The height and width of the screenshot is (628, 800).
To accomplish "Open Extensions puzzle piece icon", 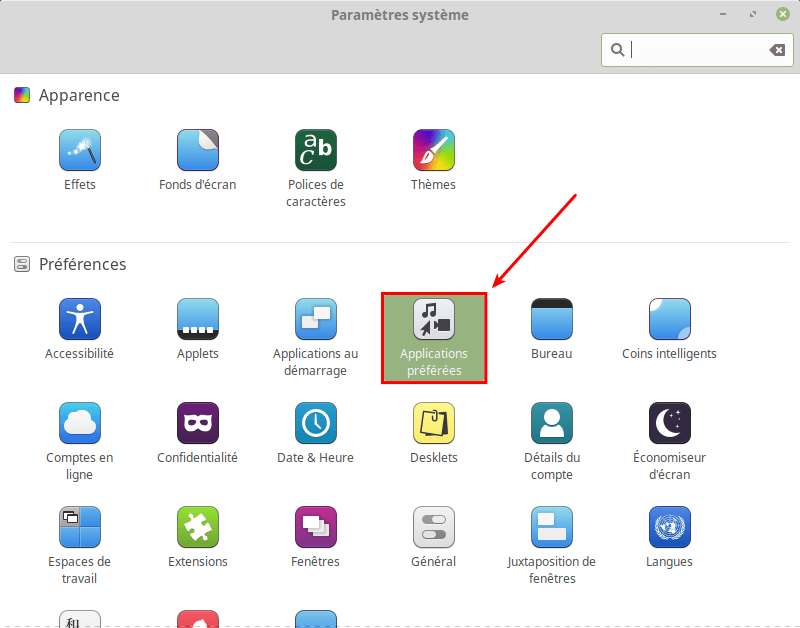I will [198, 527].
